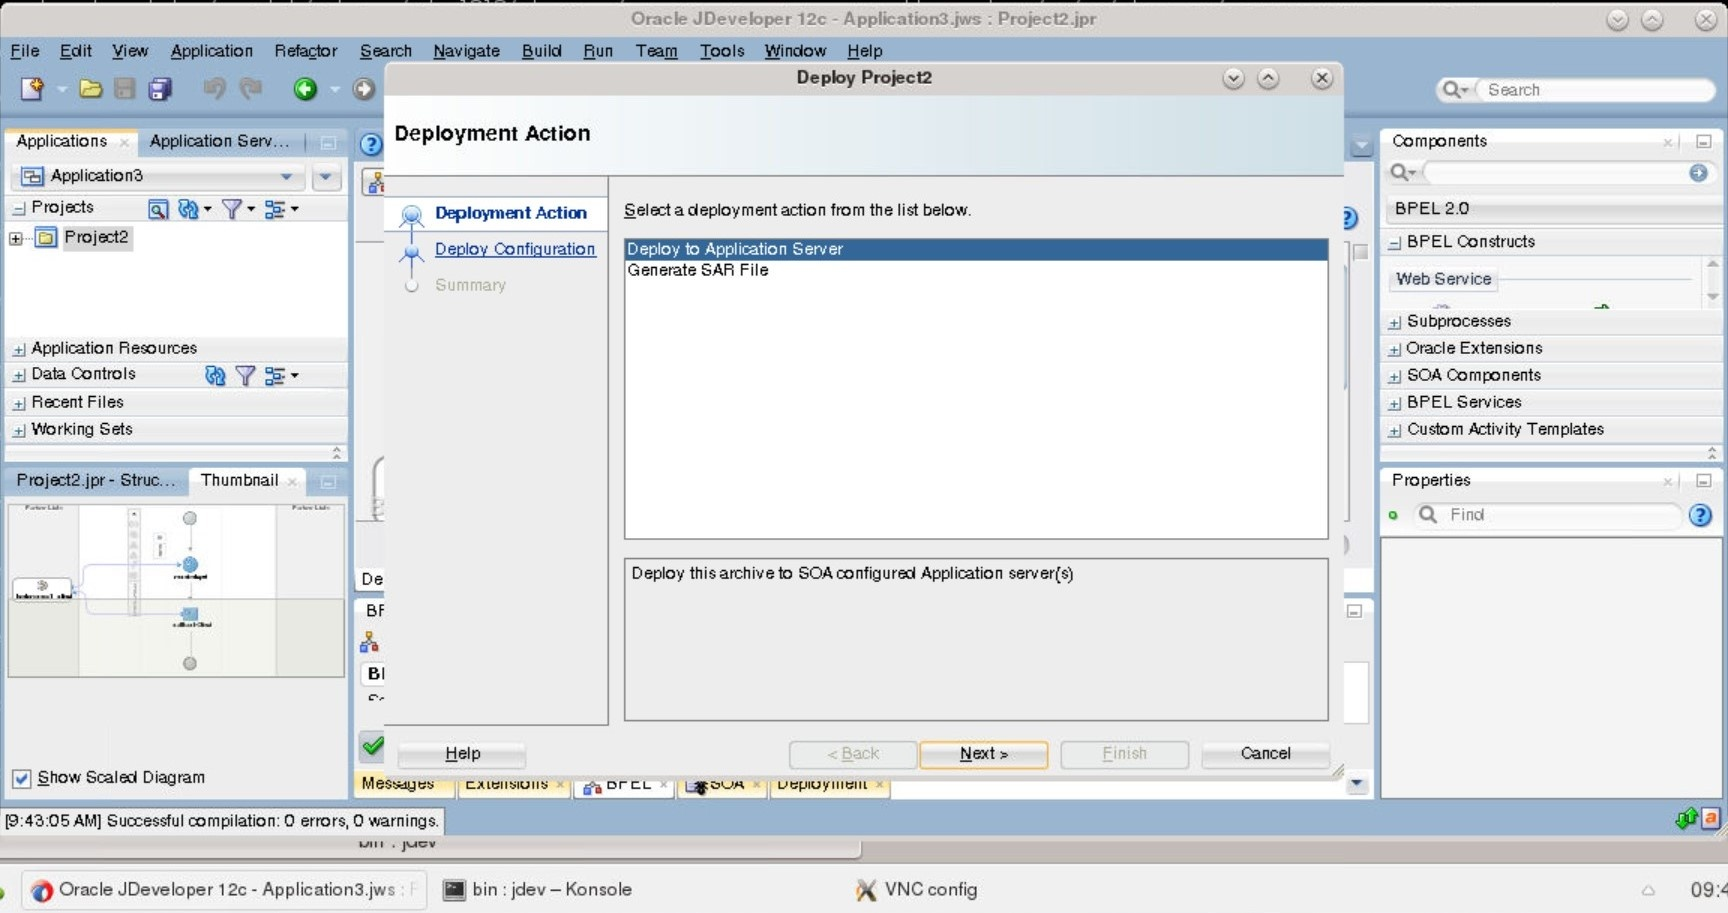Screen dimensions: 1728x913
Task: Switch to the Application Servers tab
Action: coord(219,141)
